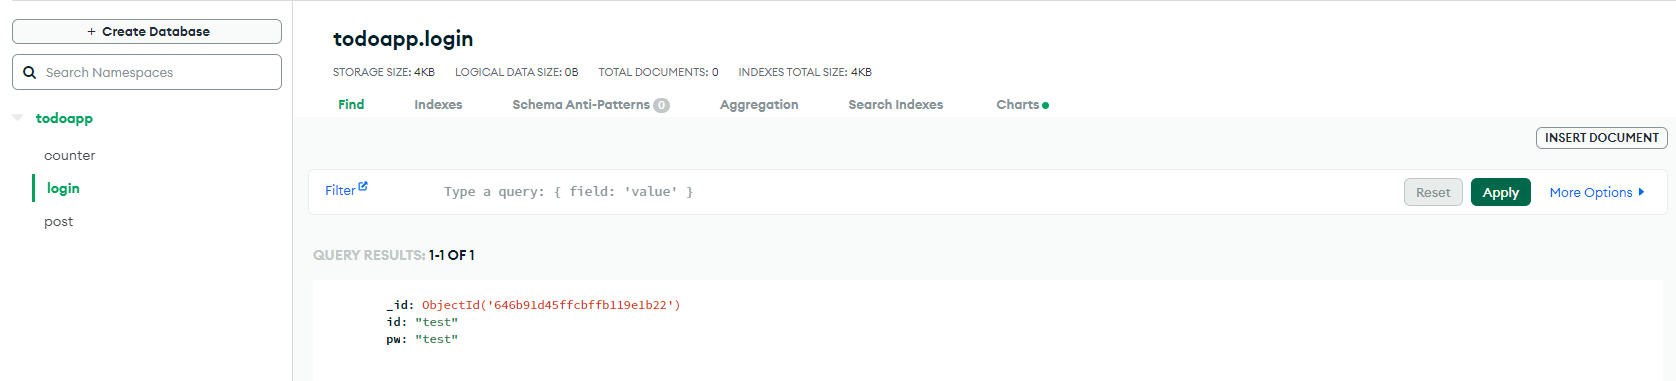Click the Create Database button
1676x381 pixels.
[x=147, y=31]
